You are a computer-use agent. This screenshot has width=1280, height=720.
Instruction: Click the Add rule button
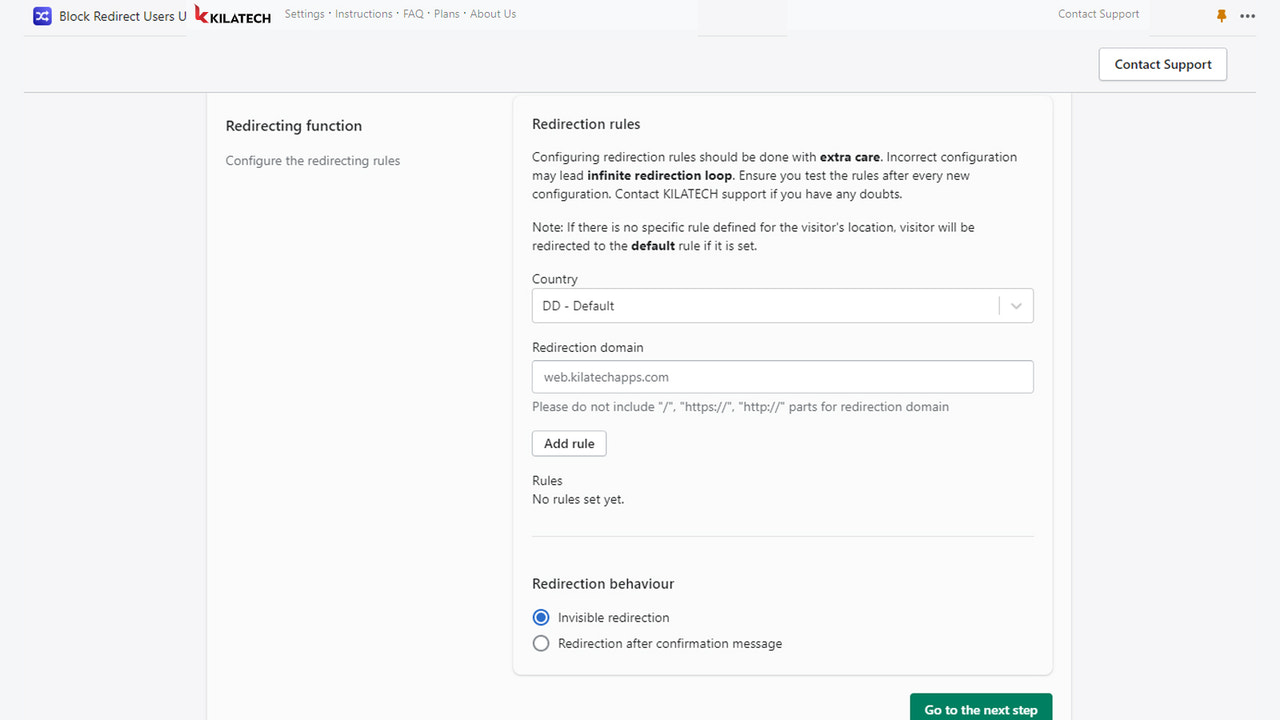click(x=569, y=443)
